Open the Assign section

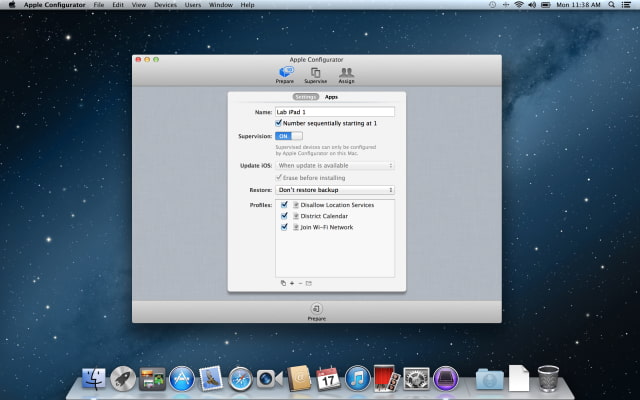[x=346, y=74]
